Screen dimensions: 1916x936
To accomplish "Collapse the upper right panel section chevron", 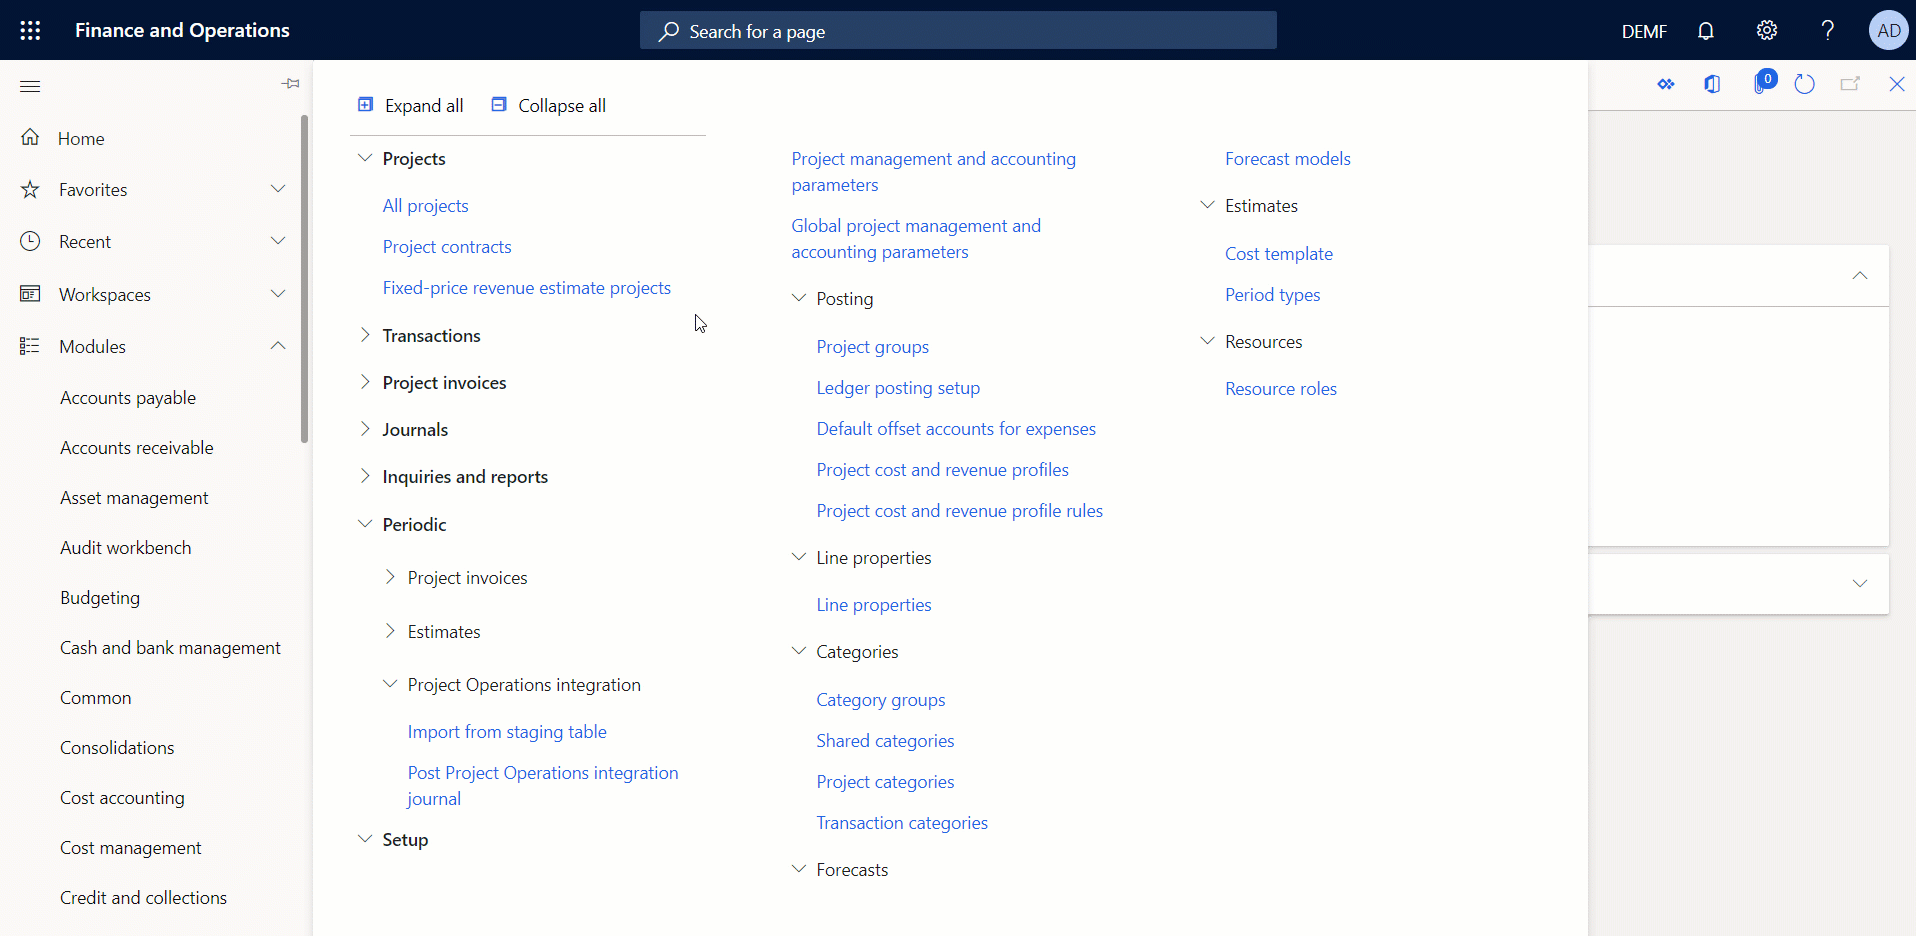I will 1860,276.
